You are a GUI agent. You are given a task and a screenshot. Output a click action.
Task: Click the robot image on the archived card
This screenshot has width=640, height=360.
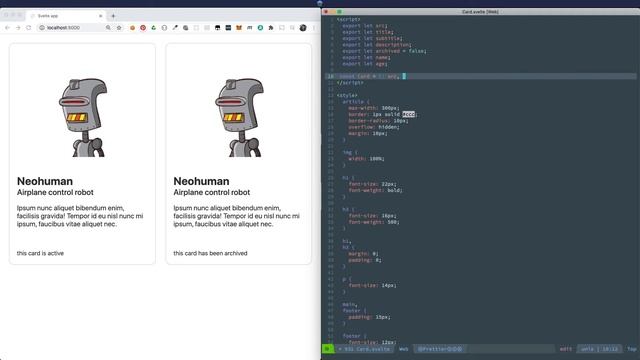tap(239, 118)
